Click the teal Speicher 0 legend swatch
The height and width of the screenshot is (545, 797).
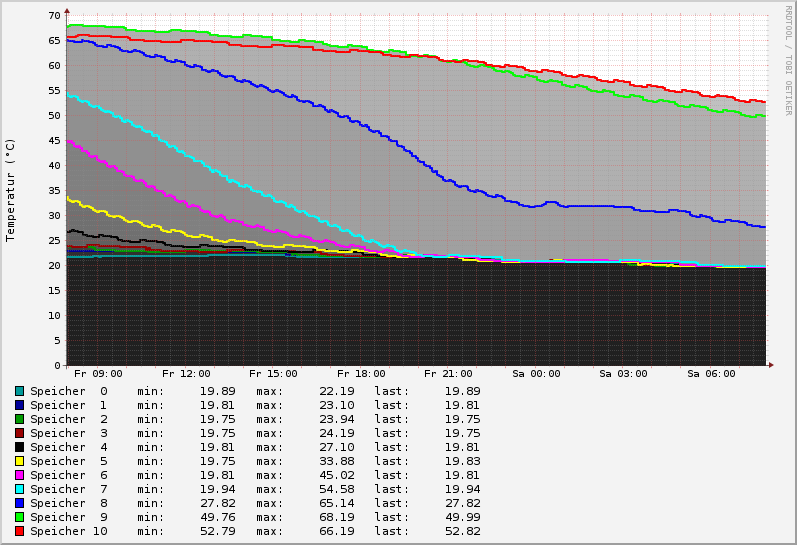[x=19, y=391]
